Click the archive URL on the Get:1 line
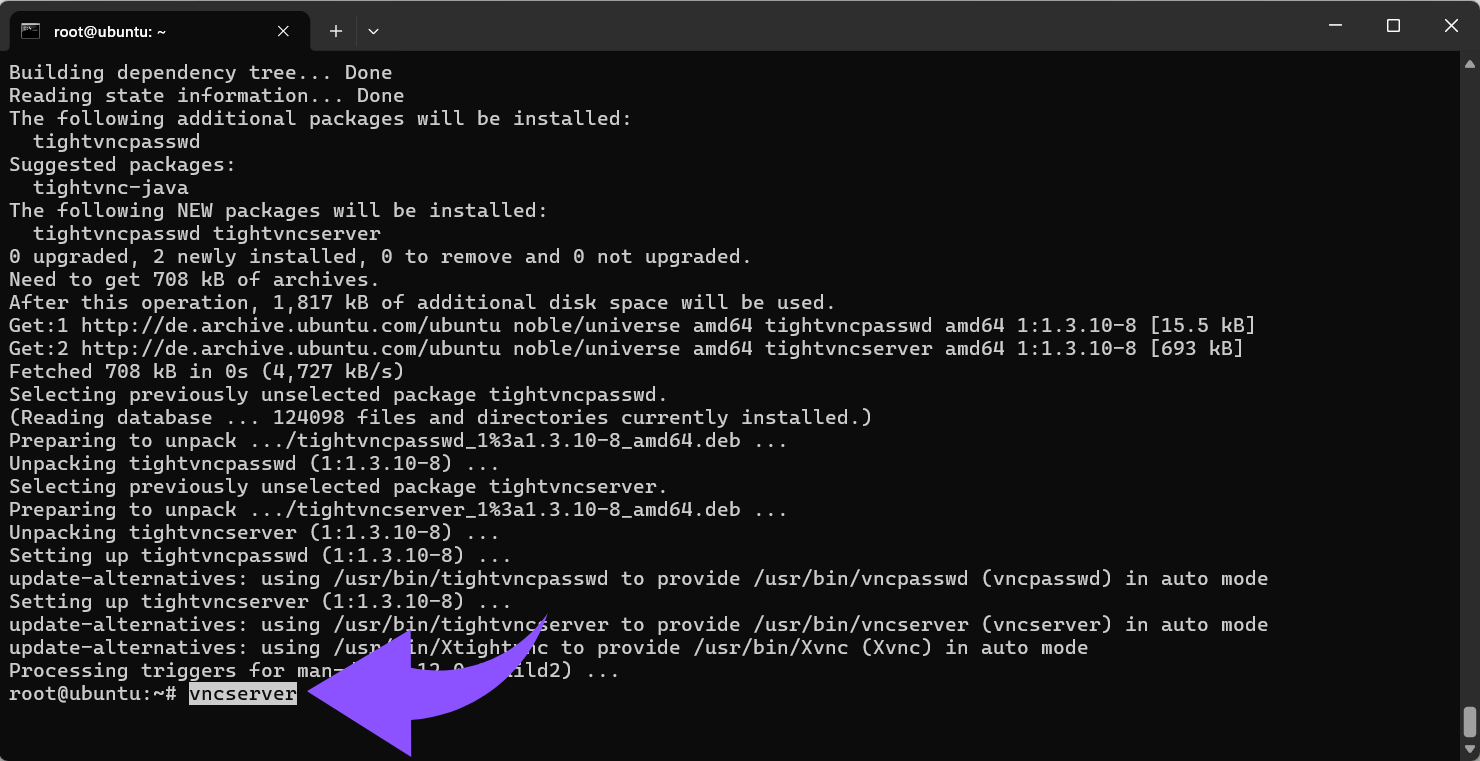 point(290,326)
